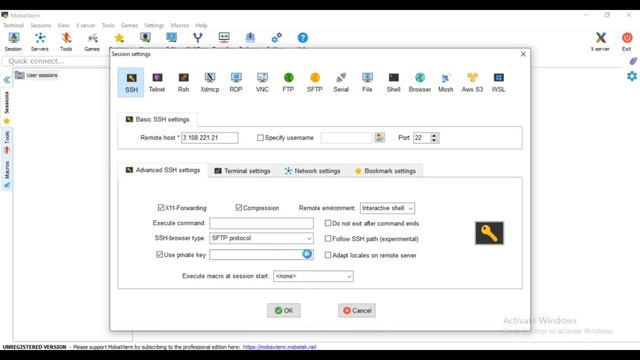The width and height of the screenshot is (640, 360).
Task: Switch to Terminal settings tab
Action: 242,171
